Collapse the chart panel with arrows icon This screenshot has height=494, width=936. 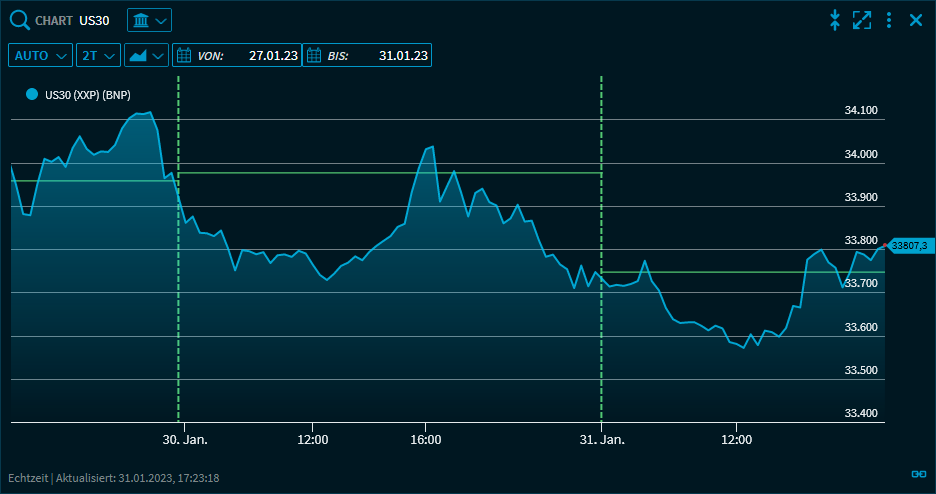[835, 20]
